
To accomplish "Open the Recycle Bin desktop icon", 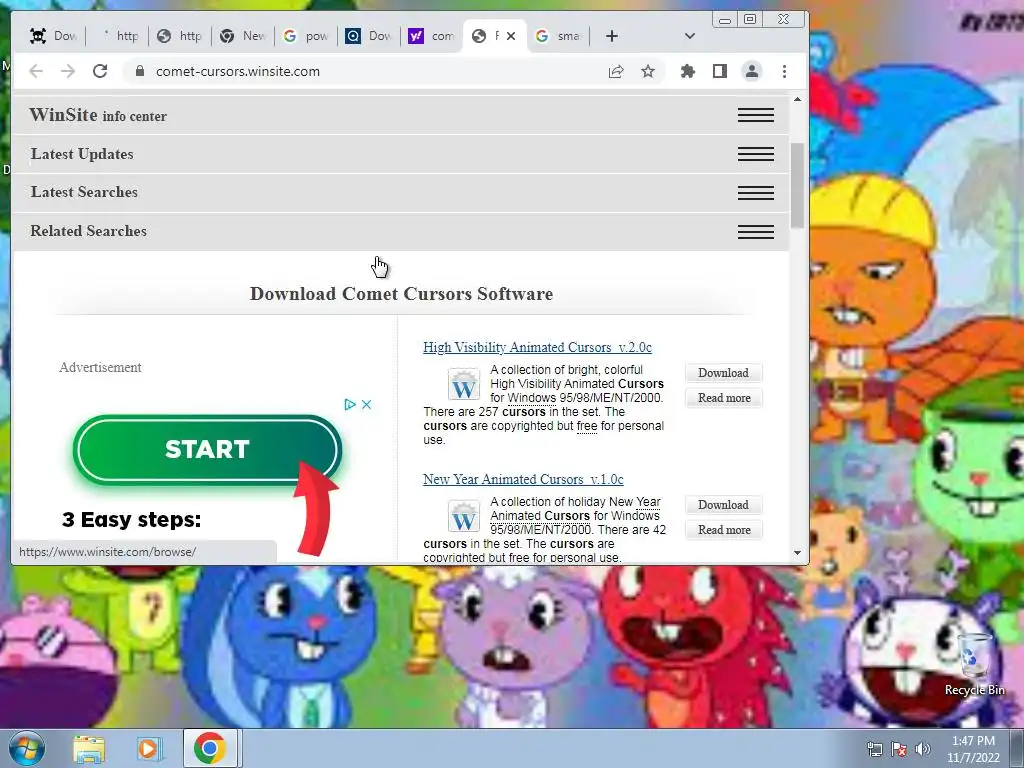I will tap(974, 665).
